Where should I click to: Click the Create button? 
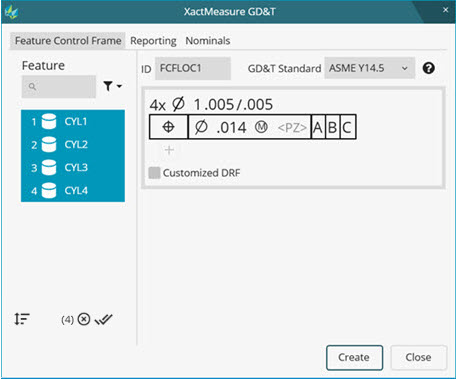coord(354,357)
